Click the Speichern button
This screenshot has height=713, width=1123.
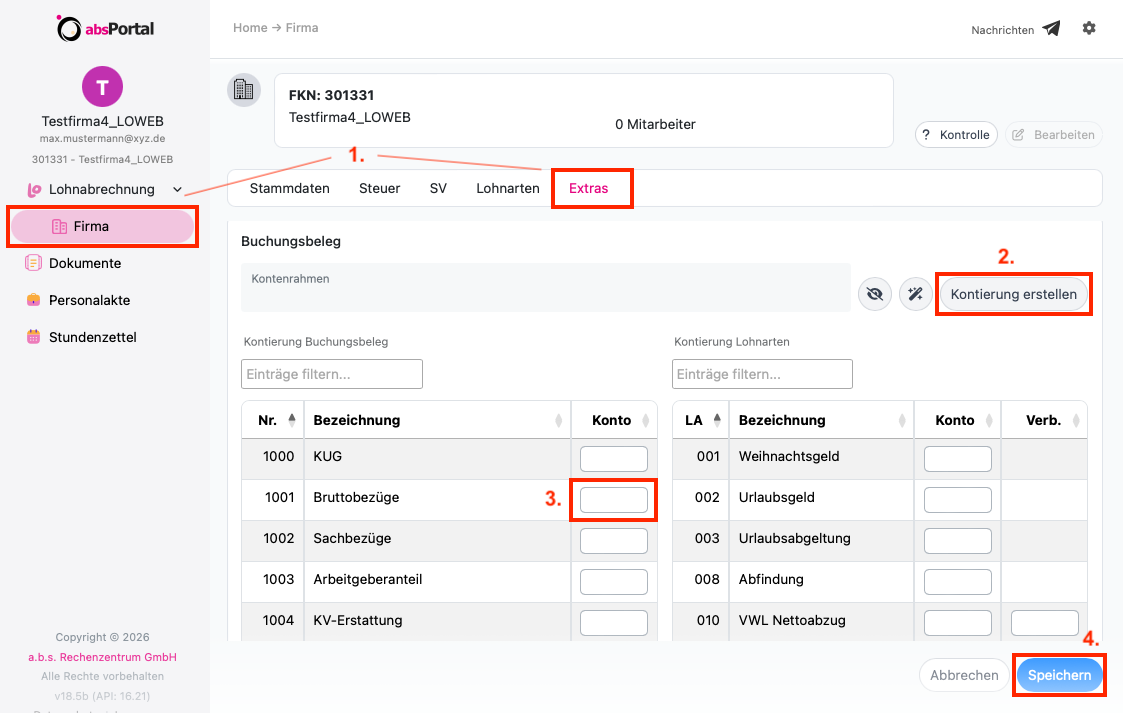[x=1059, y=675]
